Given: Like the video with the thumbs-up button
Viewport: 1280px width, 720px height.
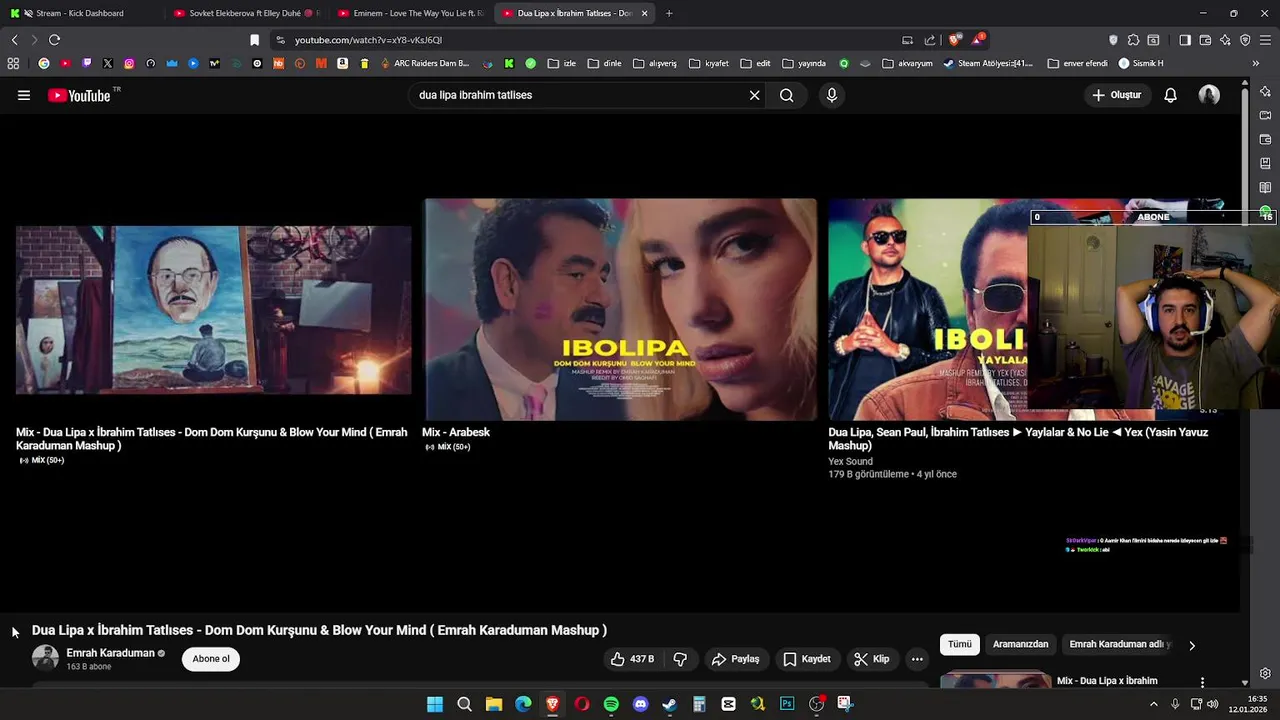Looking at the screenshot, I should 632,659.
